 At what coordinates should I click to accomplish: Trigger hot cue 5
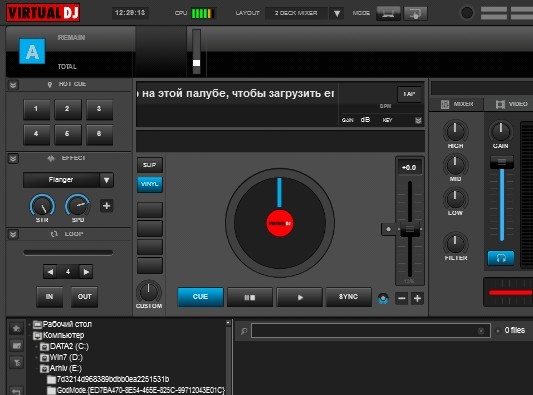click(68, 134)
